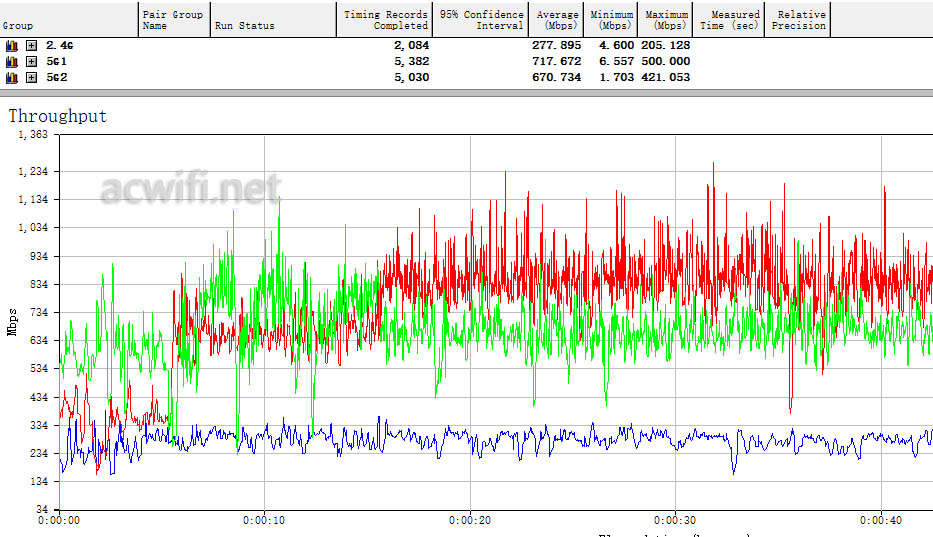Click the 5G1 group chart icon
933x537 pixels.
point(12,61)
